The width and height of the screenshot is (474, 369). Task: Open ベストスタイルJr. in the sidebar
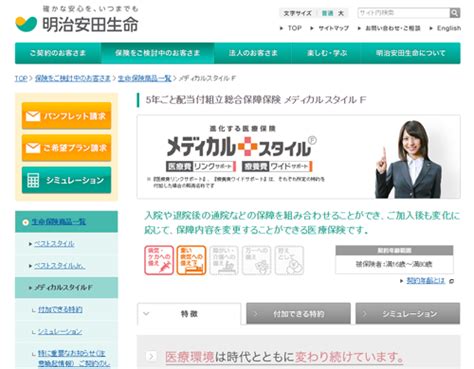click(x=60, y=266)
